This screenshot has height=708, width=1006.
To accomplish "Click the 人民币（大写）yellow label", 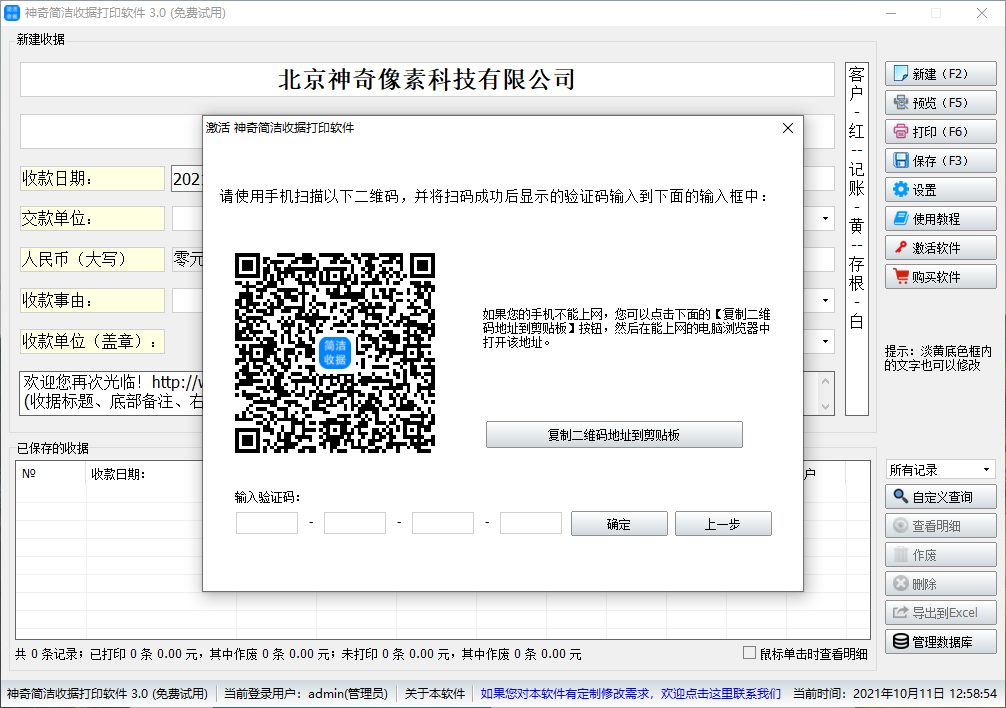I will [92, 259].
